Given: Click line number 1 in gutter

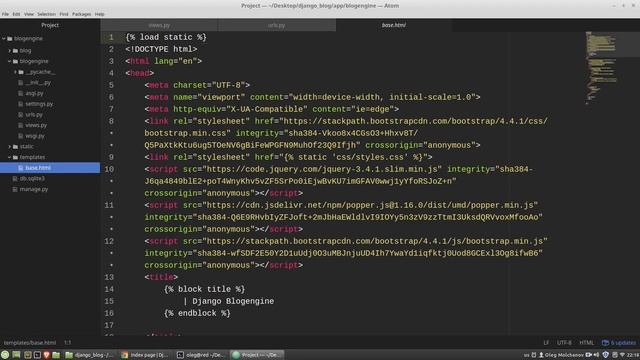Looking at the screenshot, I should coord(111,37).
